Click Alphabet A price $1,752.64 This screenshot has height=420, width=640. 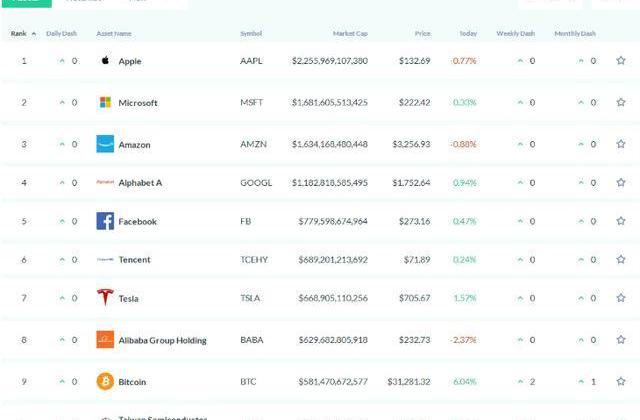[x=411, y=182]
